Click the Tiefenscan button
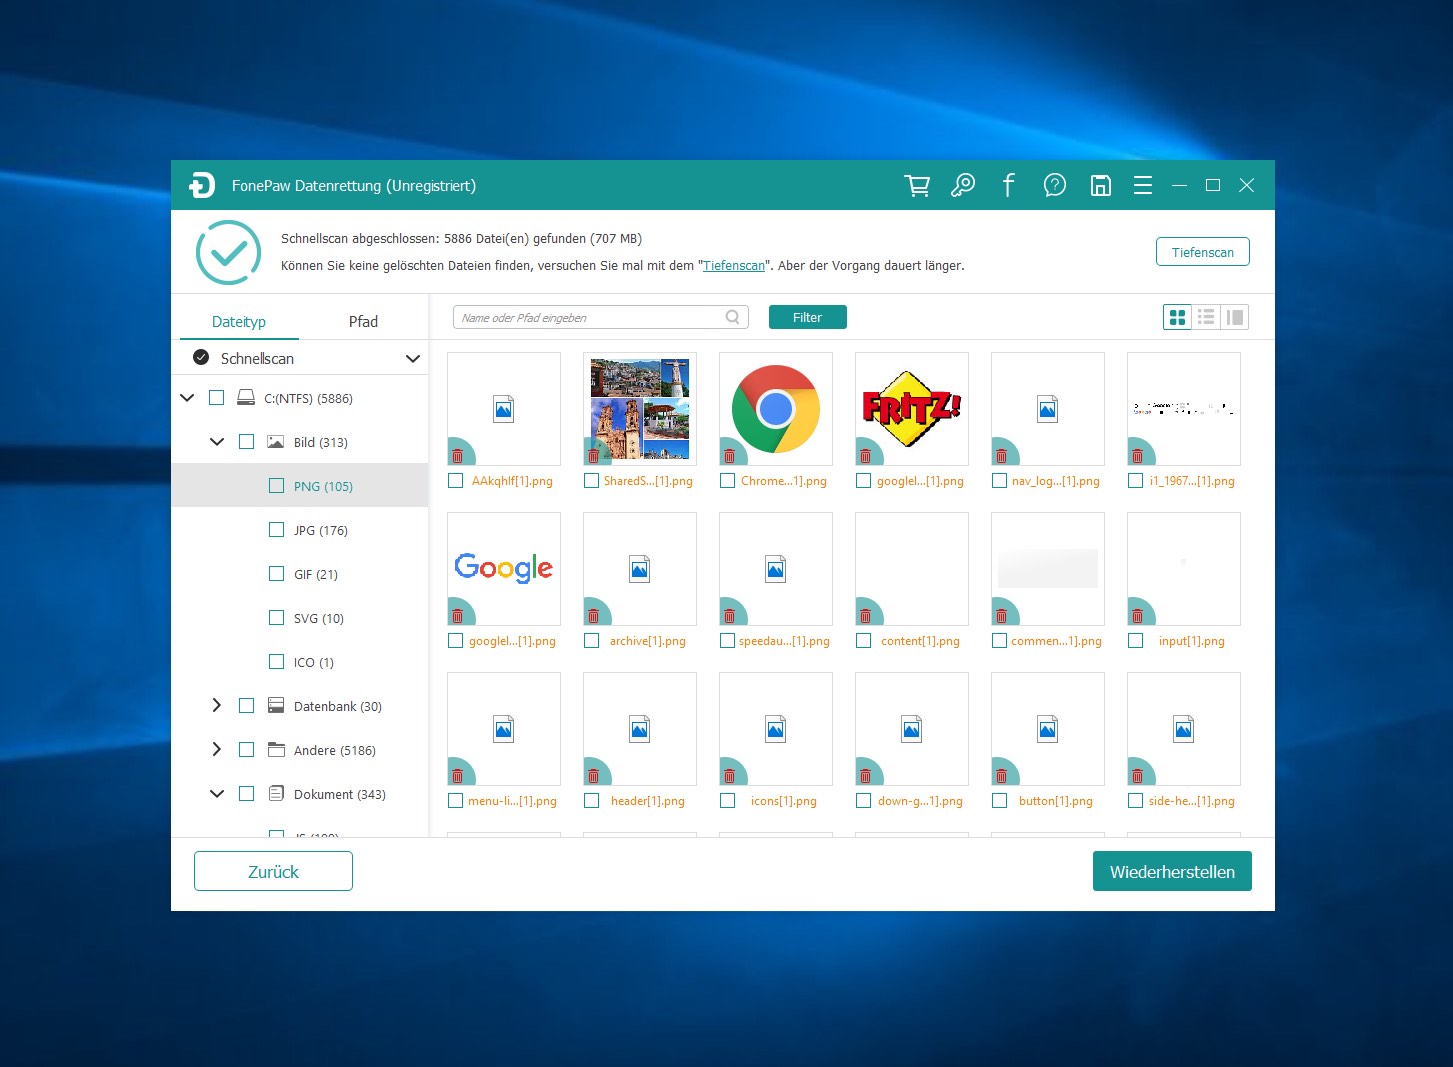The width and height of the screenshot is (1453, 1067). (1203, 252)
